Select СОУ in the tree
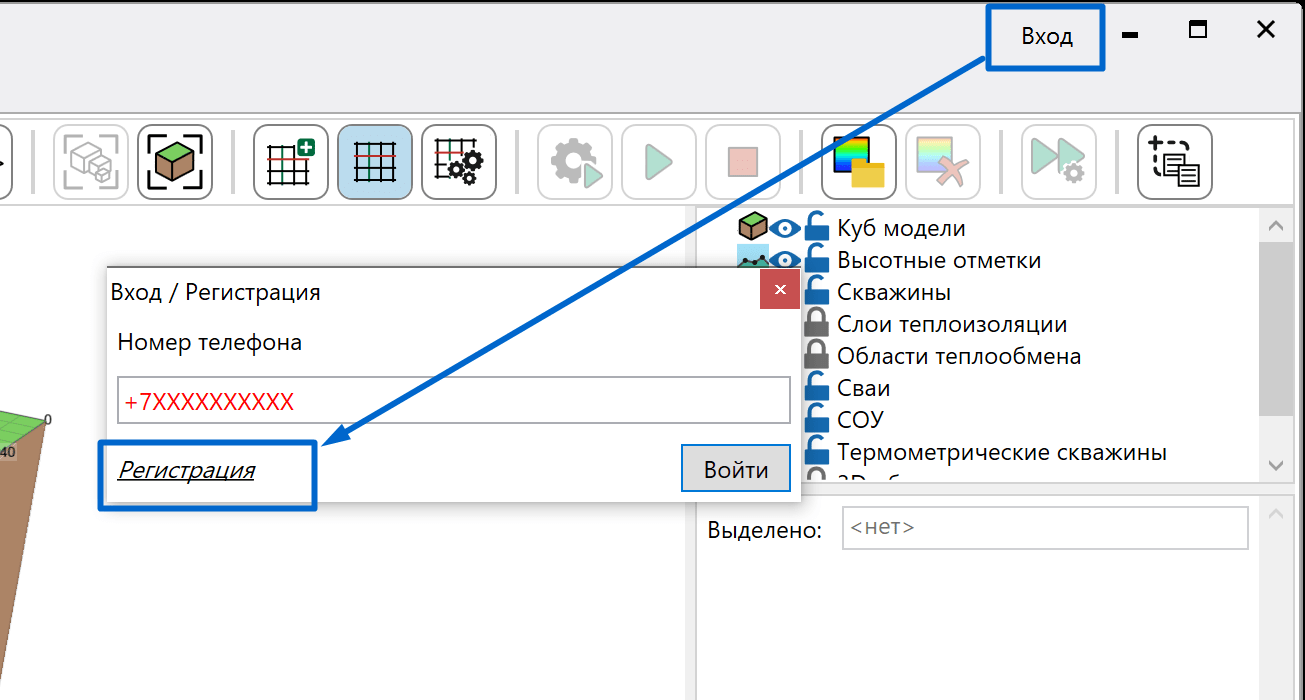This screenshot has height=700, width=1305. (x=860, y=420)
